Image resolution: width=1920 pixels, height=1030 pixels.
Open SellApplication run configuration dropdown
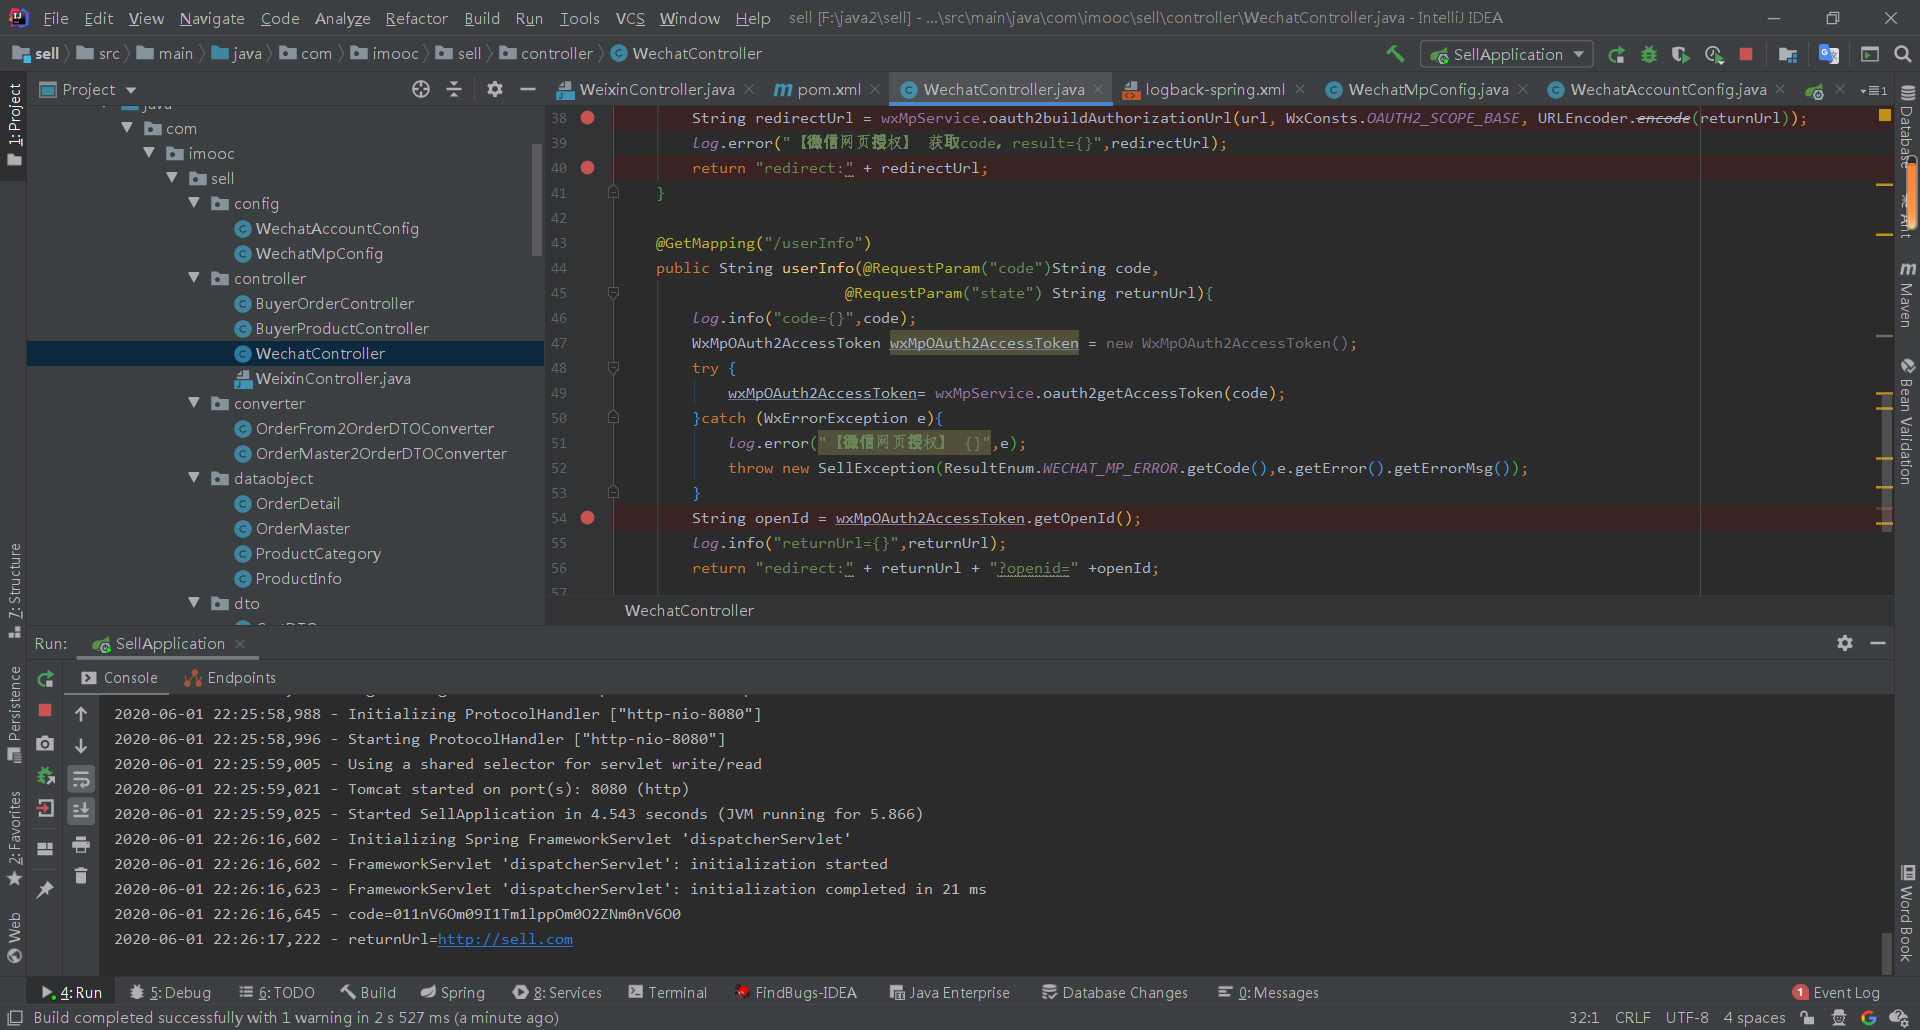point(1508,54)
